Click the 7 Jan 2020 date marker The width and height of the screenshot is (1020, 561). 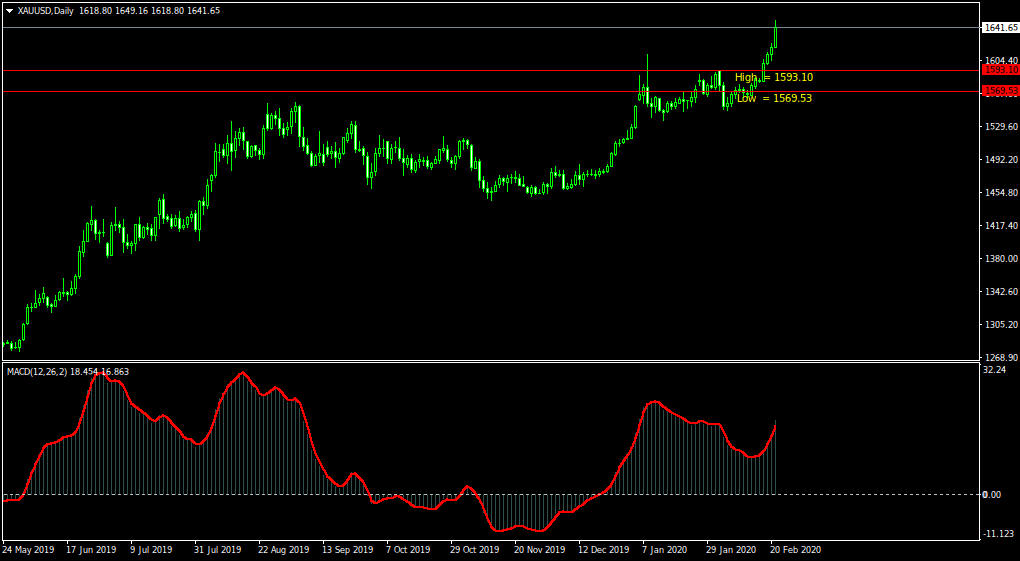(665, 549)
